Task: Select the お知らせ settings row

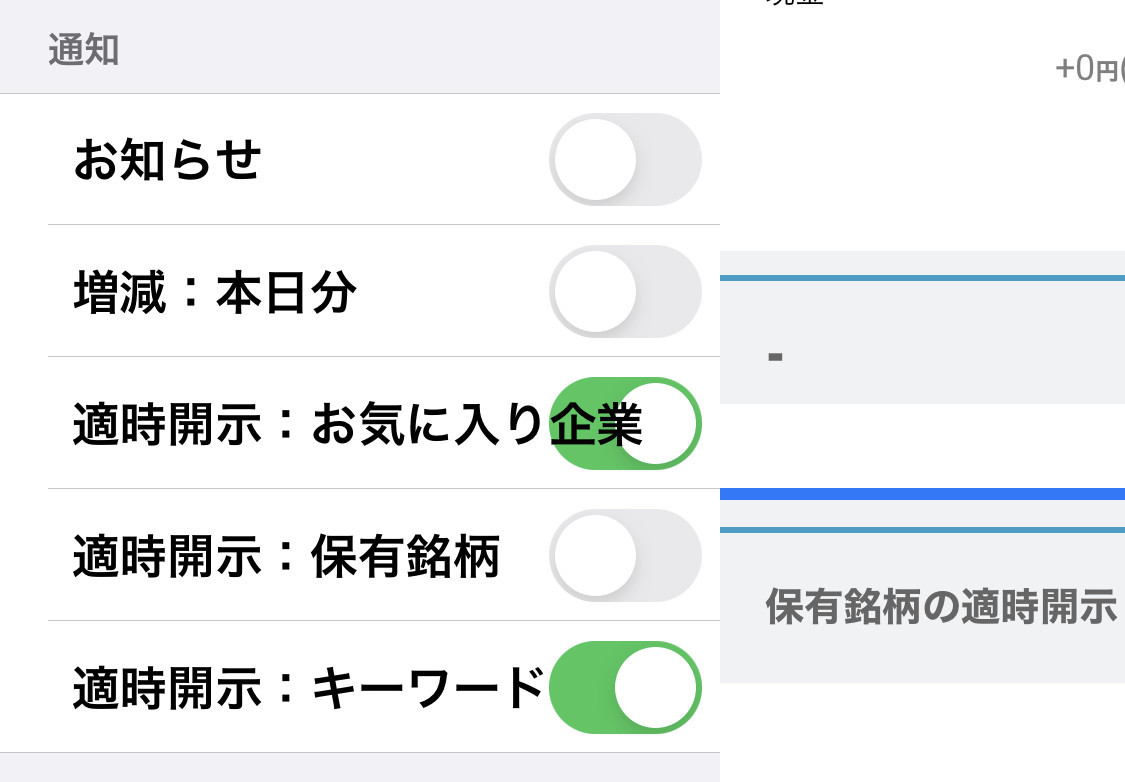Action: pos(166,159)
